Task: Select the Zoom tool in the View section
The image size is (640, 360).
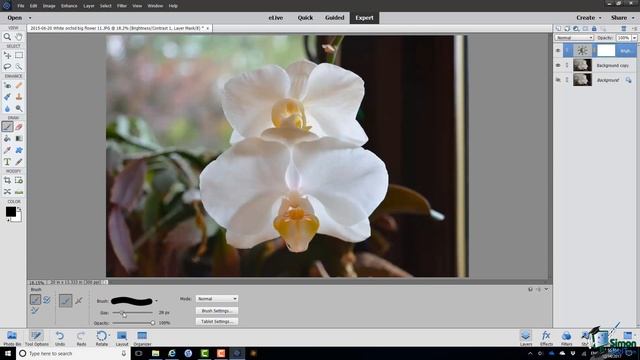Action: pyautogui.click(x=7, y=37)
